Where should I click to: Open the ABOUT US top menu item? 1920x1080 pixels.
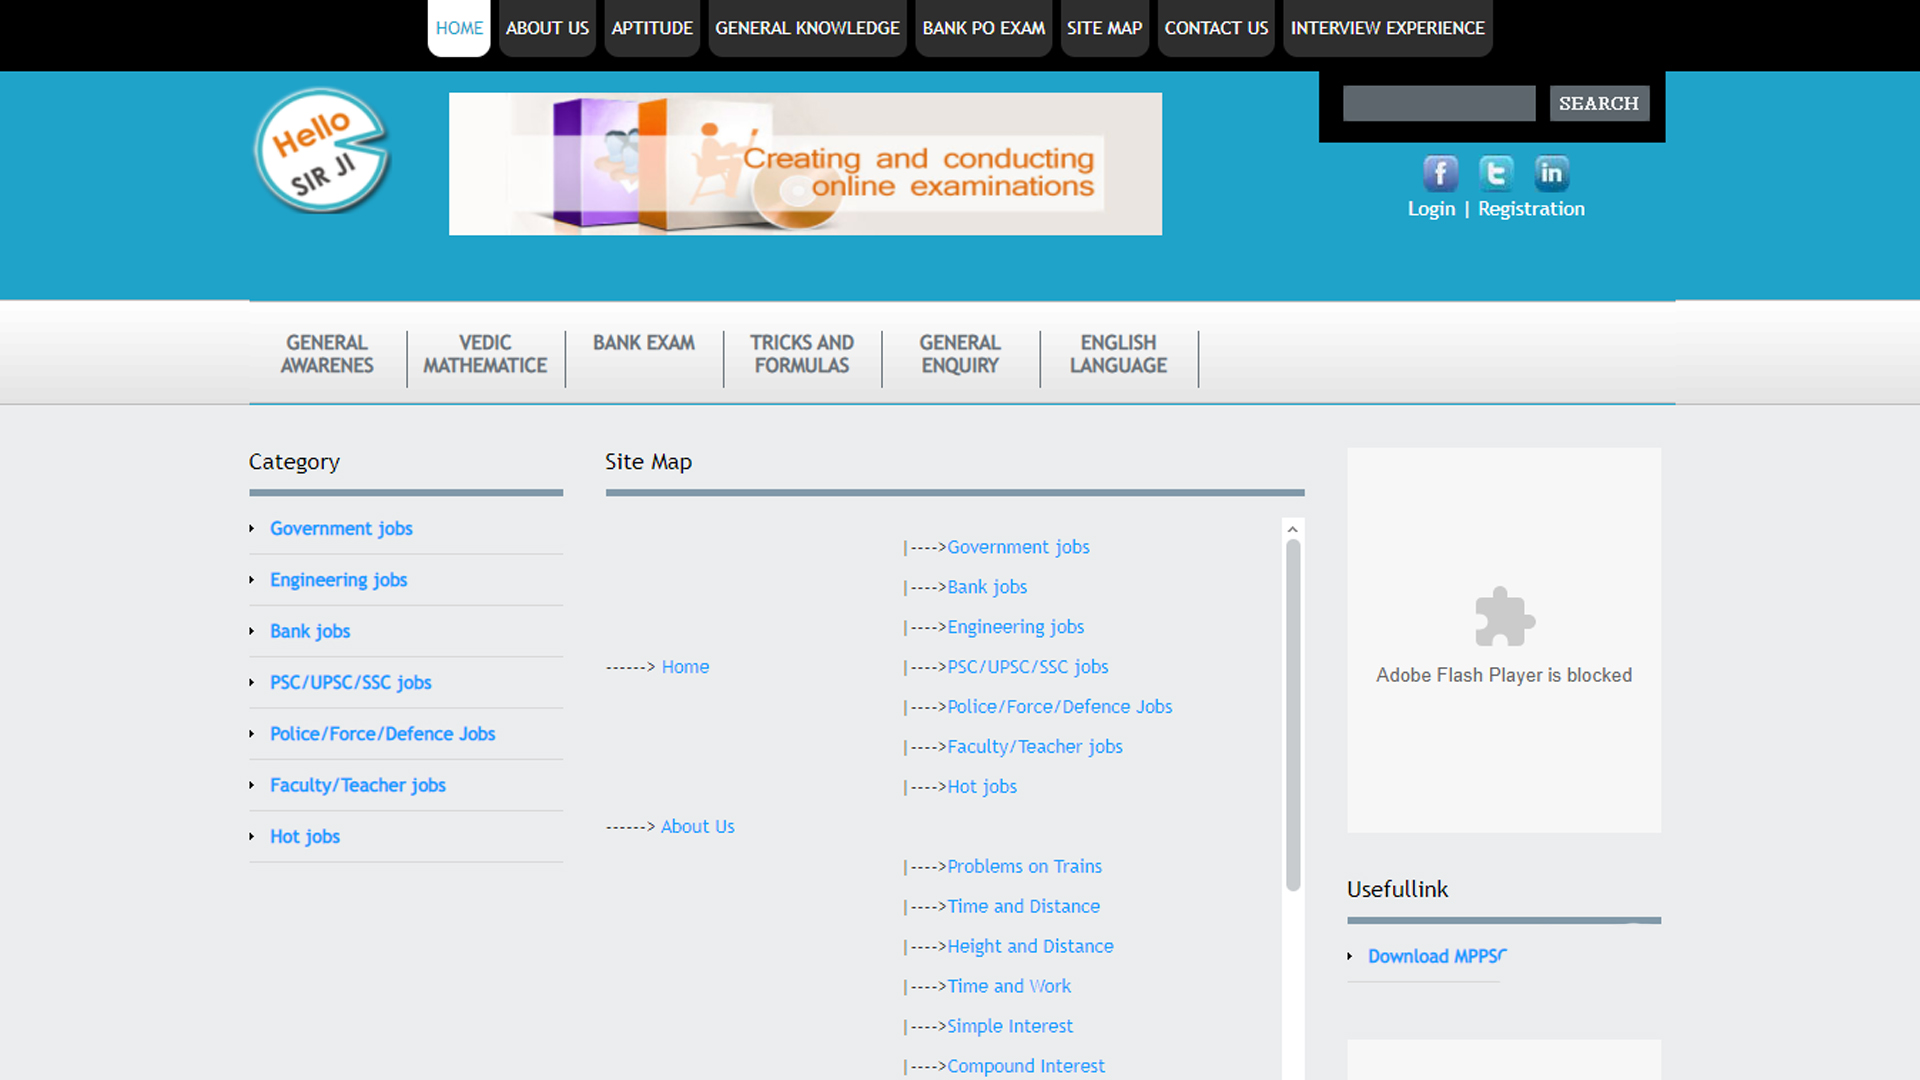click(547, 28)
